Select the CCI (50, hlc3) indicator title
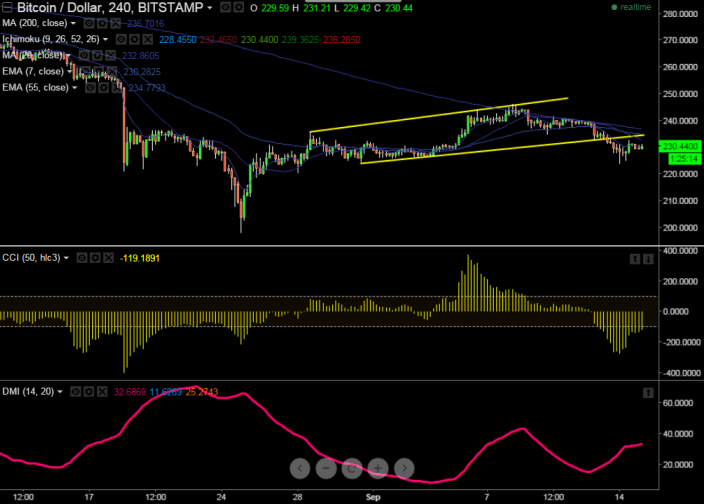The image size is (704, 504). point(31,258)
